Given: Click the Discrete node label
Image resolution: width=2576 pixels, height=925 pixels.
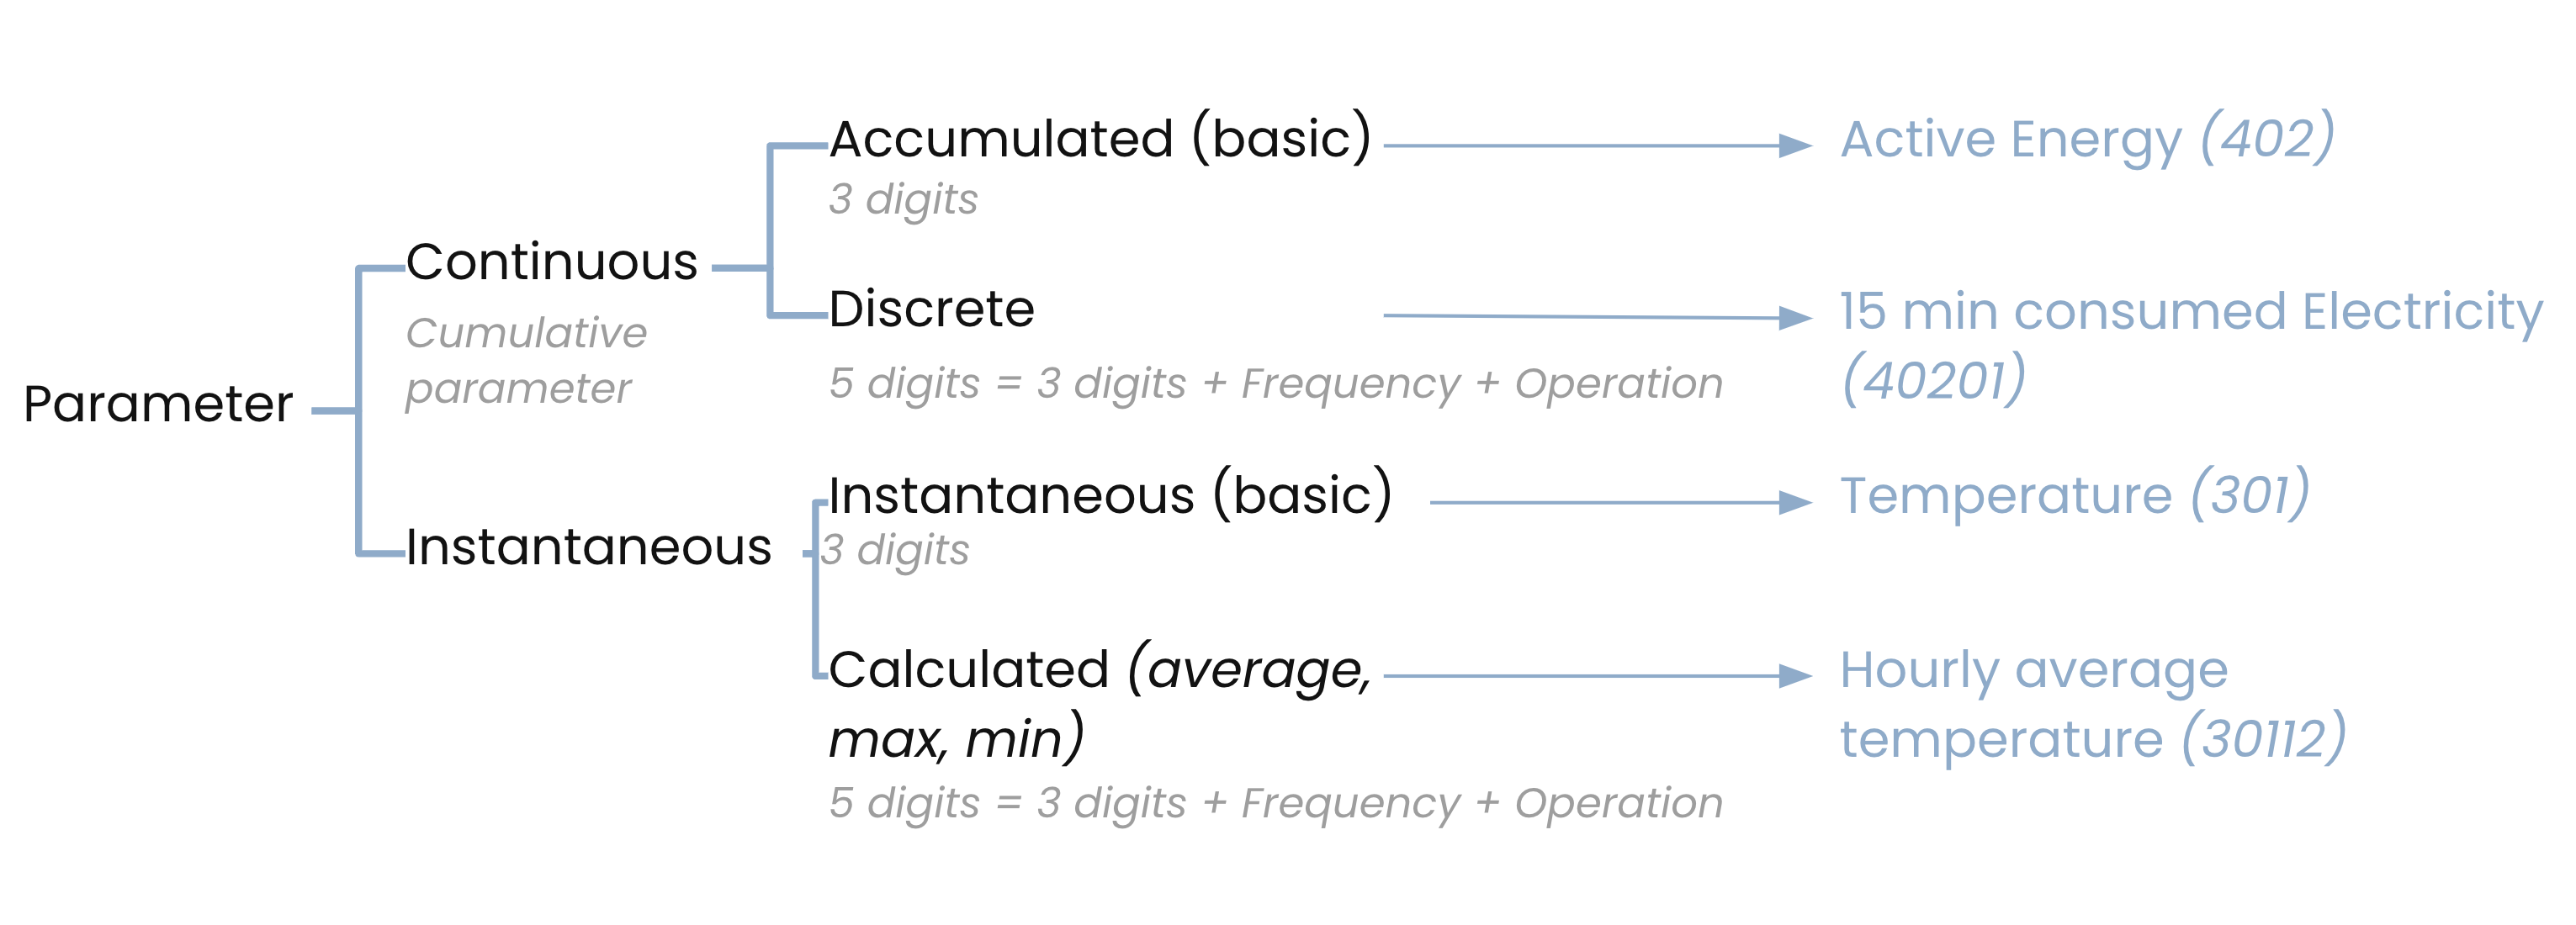Looking at the screenshot, I should point(931,309).
